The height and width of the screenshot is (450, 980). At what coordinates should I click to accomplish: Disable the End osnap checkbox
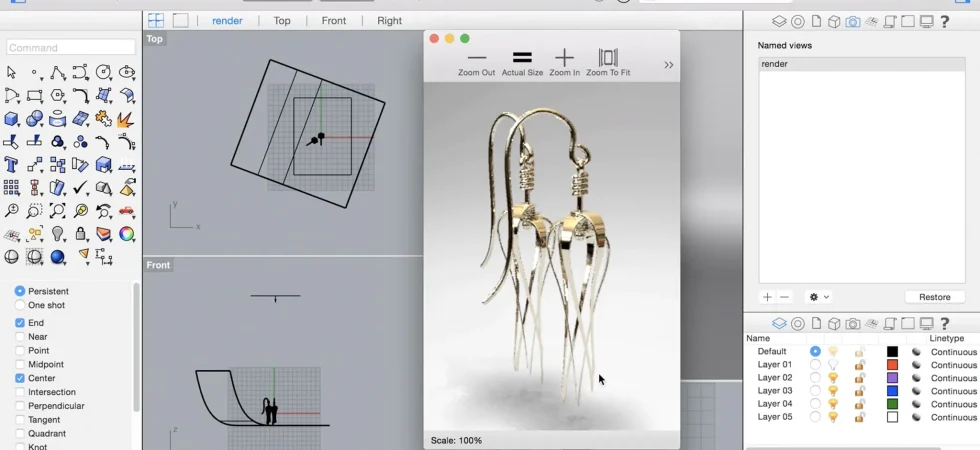click(20, 323)
